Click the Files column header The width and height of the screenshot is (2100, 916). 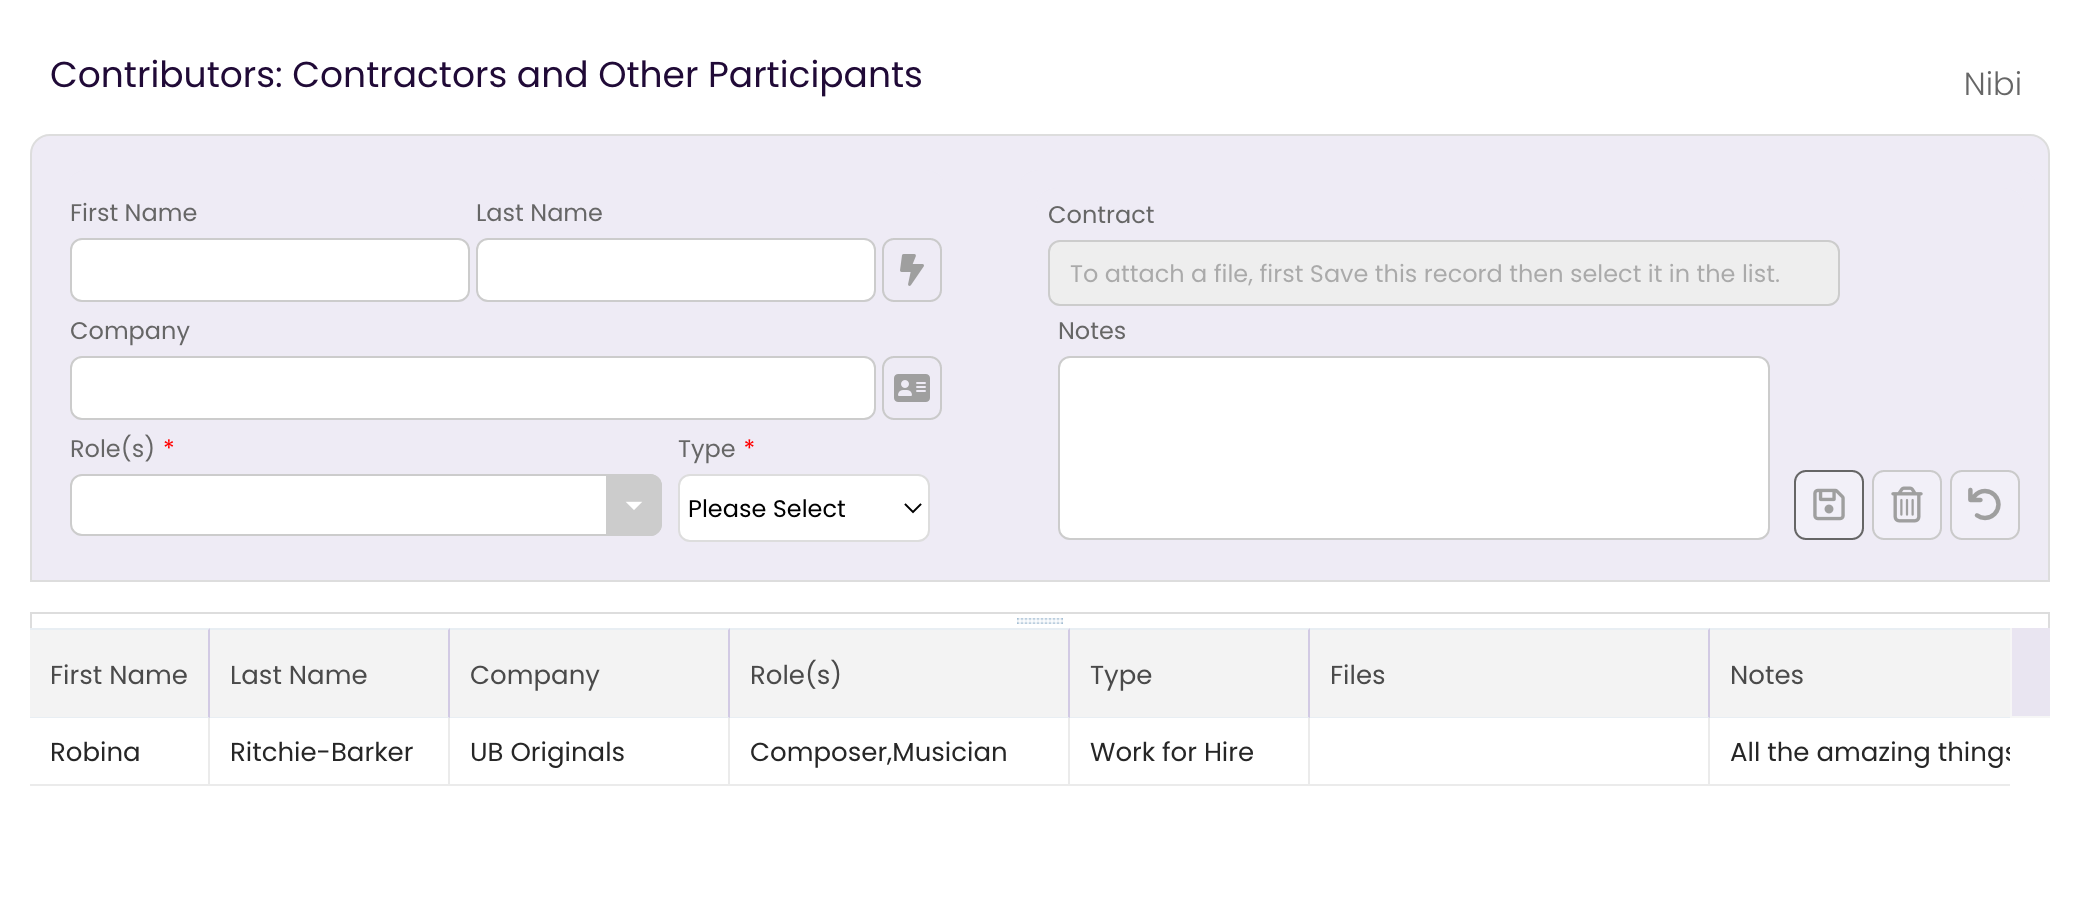pos(1509,674)
